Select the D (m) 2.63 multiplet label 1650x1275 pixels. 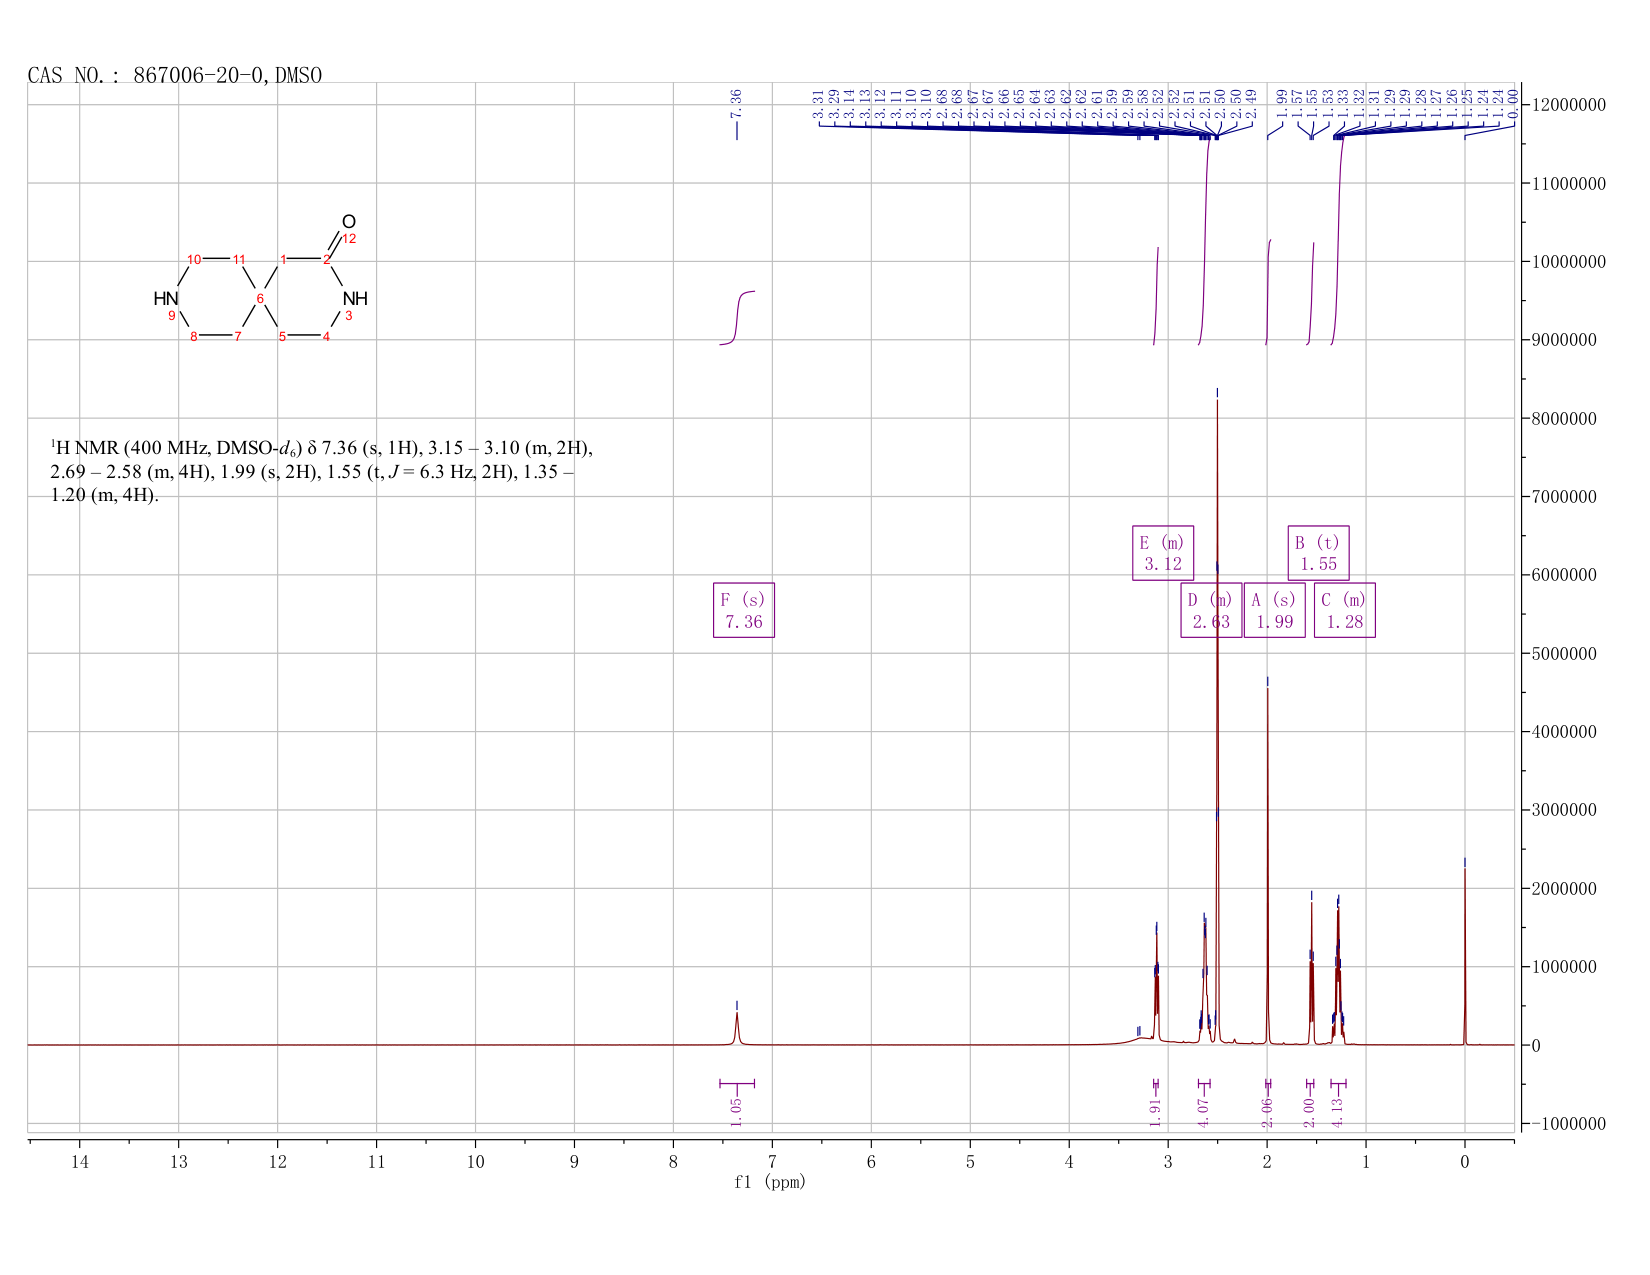click(1211, 610)
